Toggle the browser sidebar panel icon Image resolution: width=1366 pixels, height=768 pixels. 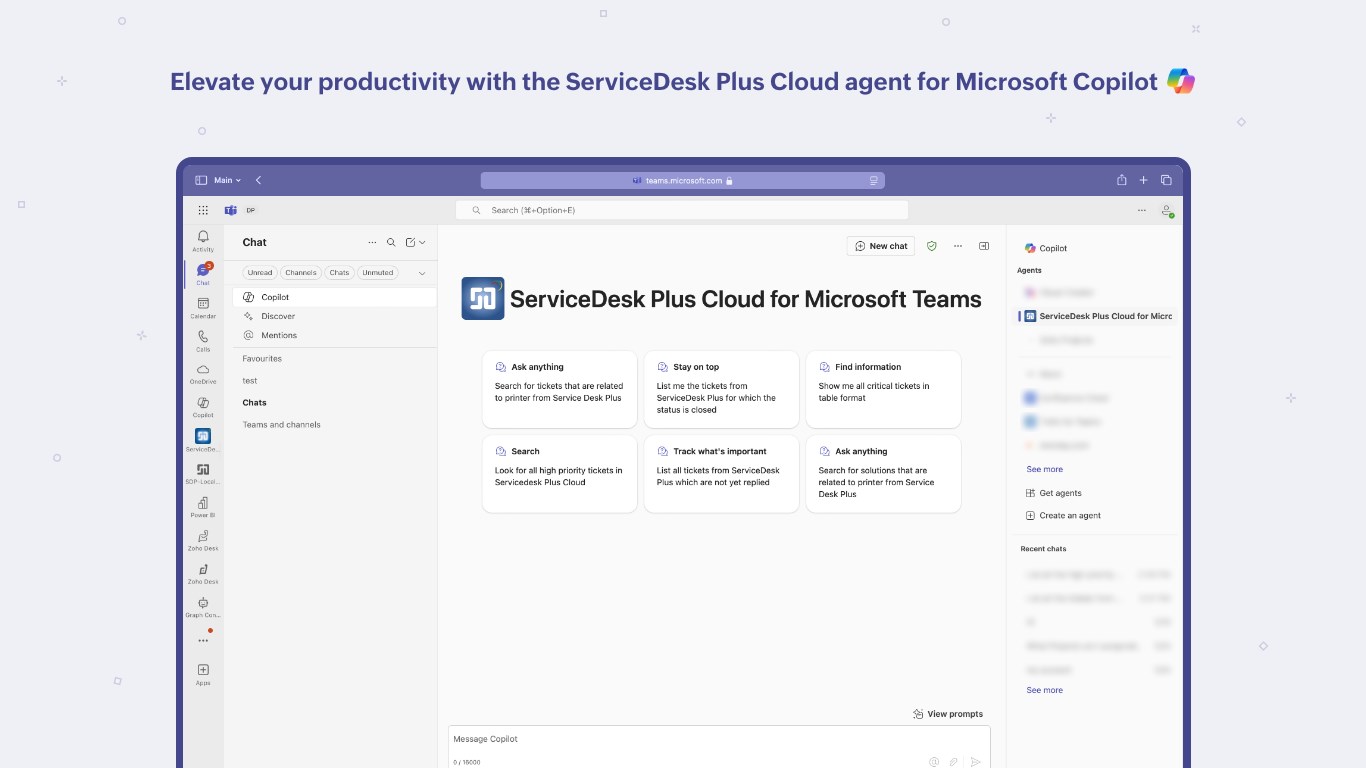[201, 180]
